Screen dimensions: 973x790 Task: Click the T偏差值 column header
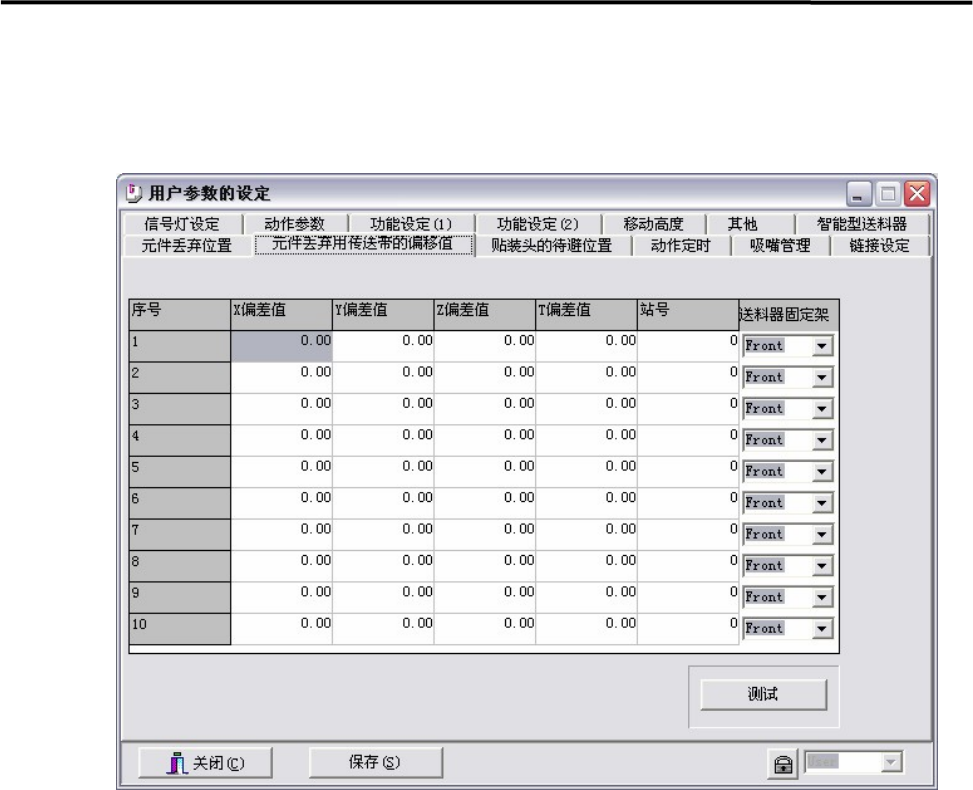click(587, 315)
